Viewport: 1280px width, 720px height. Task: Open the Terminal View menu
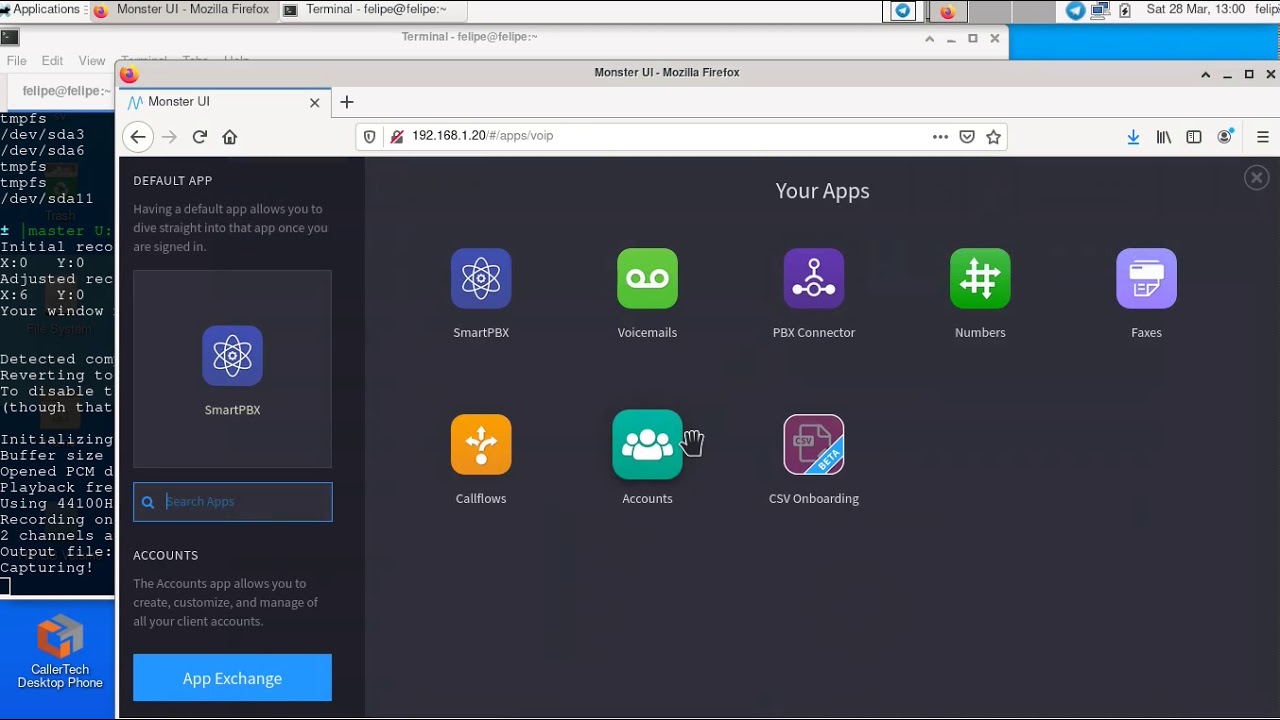coord(91,61)
